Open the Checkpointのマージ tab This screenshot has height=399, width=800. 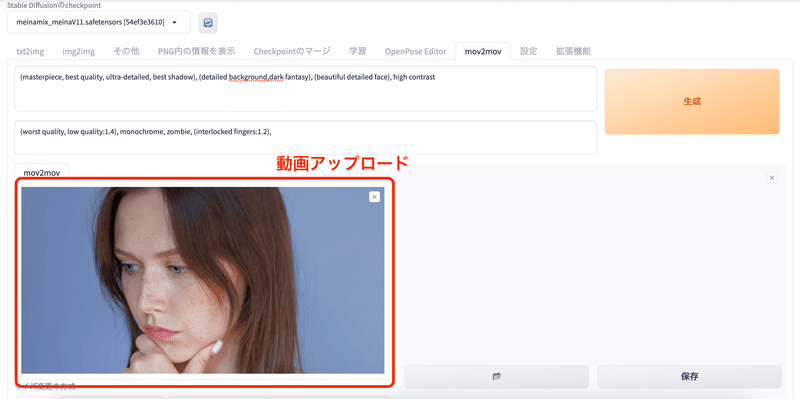[x=292, y=51]
